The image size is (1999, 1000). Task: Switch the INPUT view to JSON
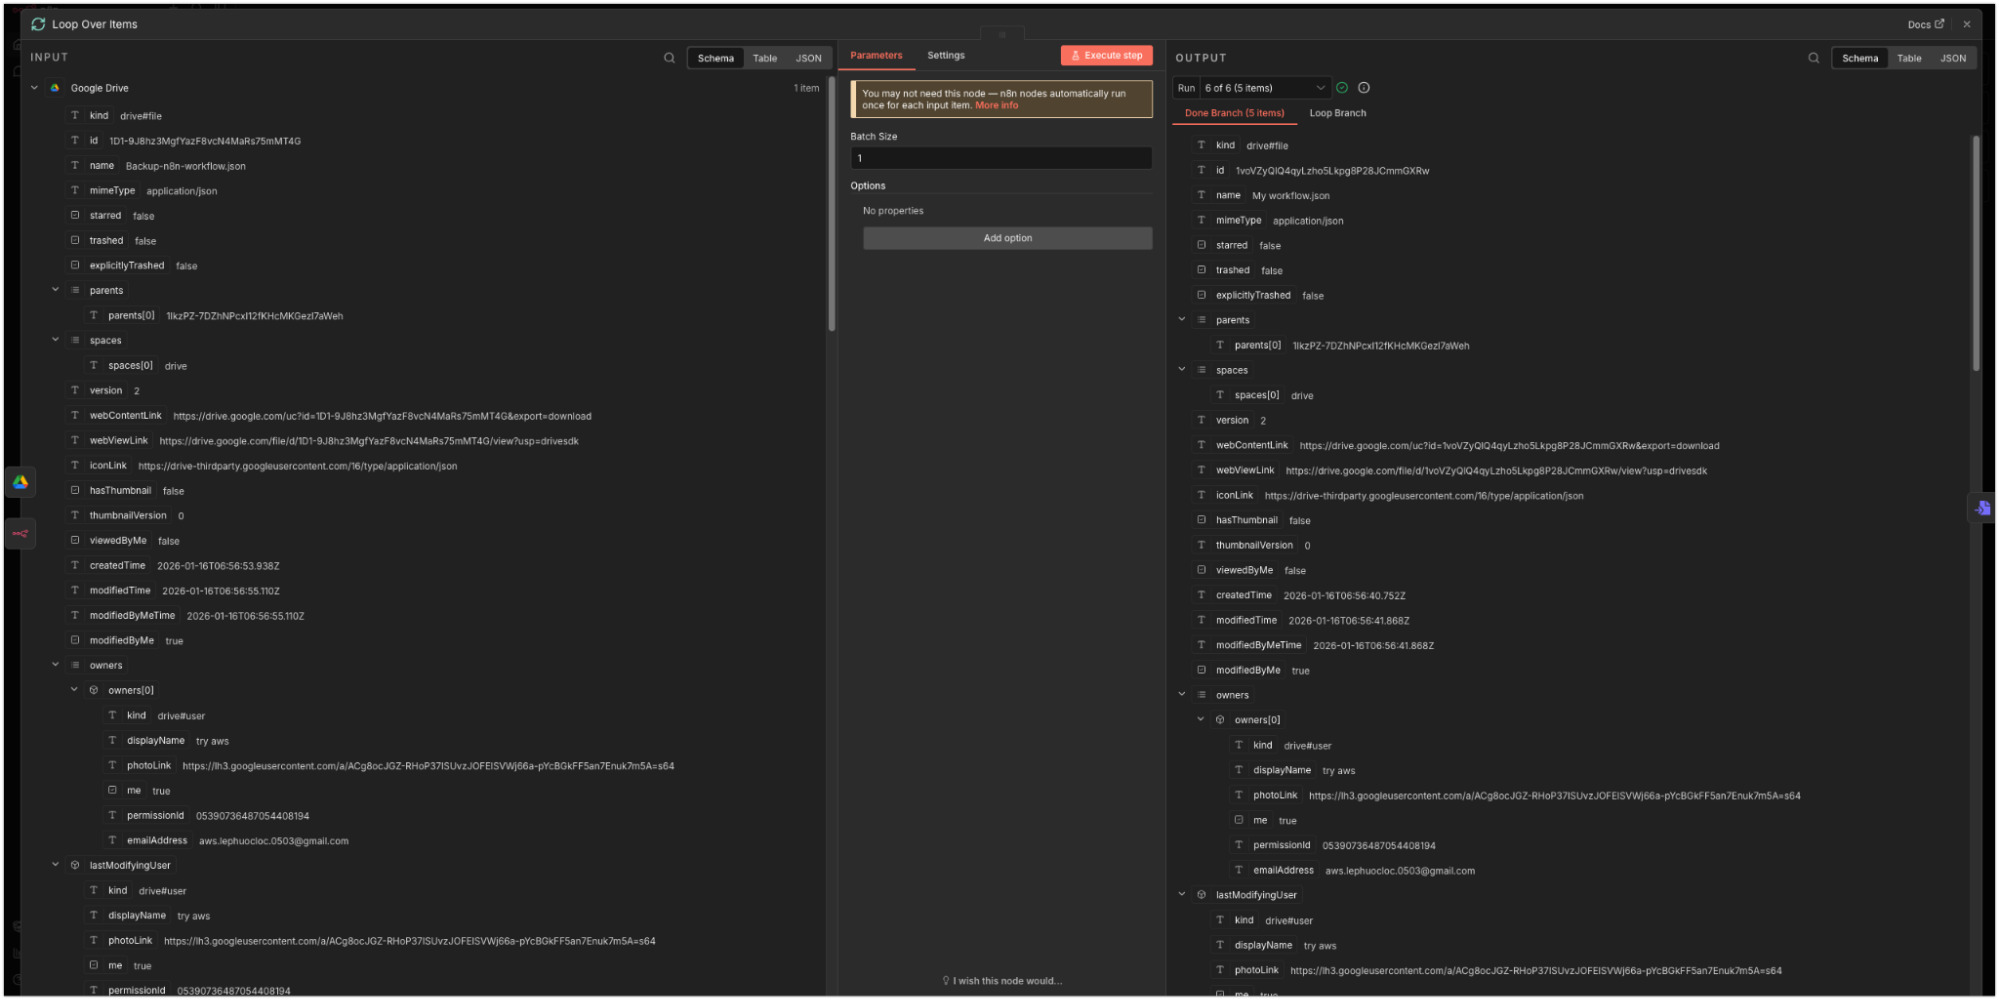coord(808,58)
